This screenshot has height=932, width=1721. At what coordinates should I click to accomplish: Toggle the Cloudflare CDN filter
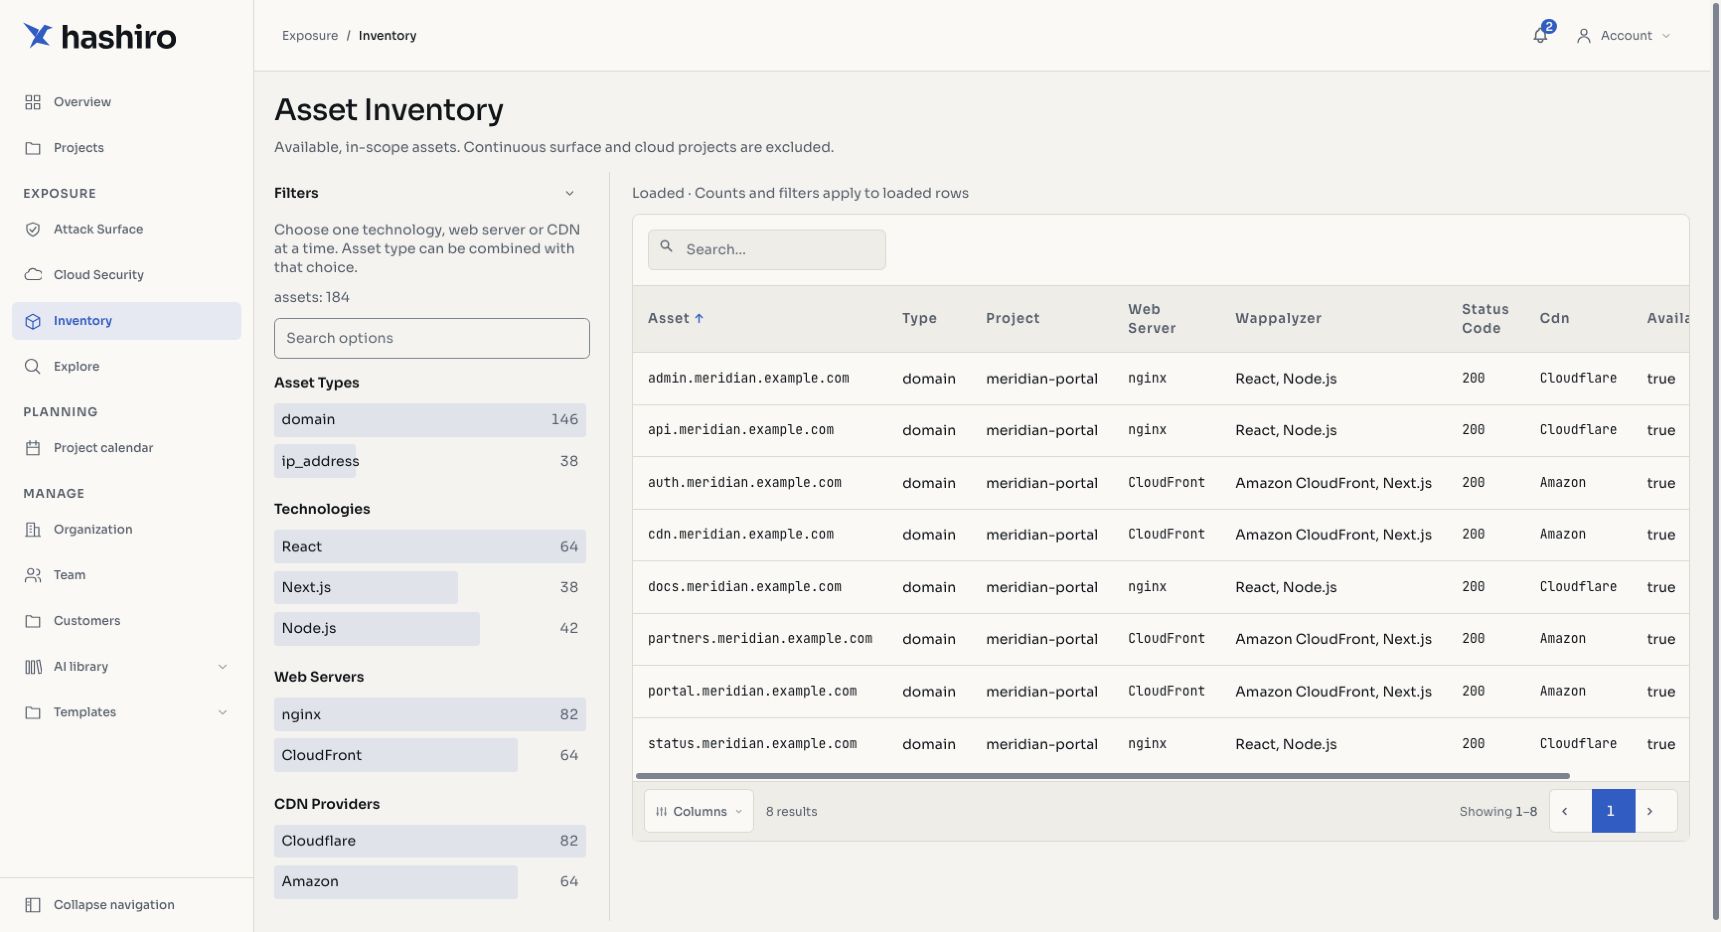pyautogui.click(x=430, y=841)
